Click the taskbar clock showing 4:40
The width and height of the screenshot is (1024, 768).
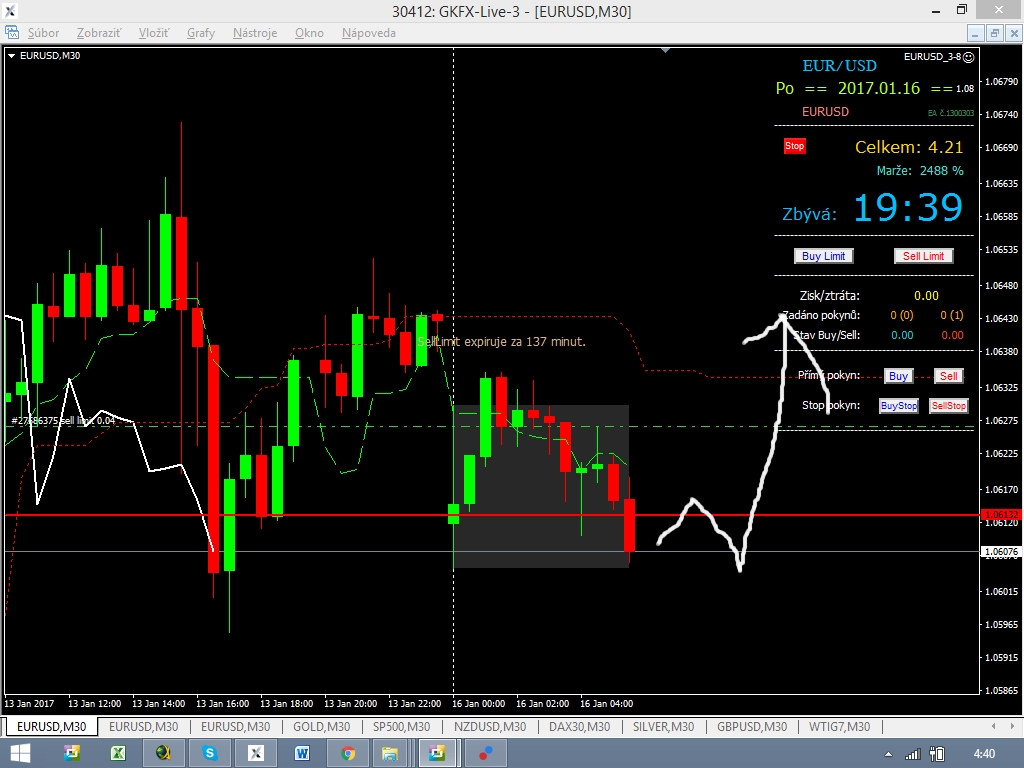pyautogui.click(x=984, y=754)
